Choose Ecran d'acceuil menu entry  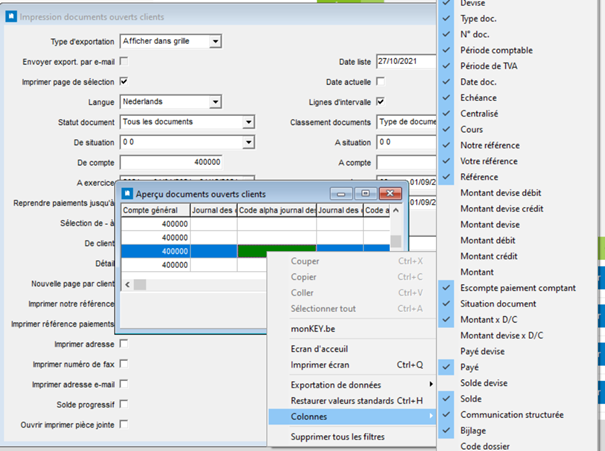coord(352,349)
